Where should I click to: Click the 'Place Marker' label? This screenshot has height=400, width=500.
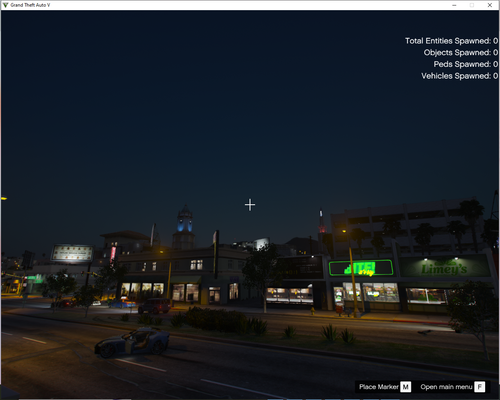click(379, 387)
